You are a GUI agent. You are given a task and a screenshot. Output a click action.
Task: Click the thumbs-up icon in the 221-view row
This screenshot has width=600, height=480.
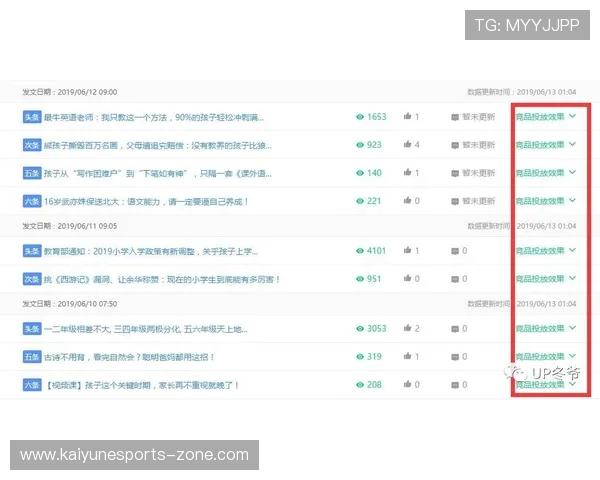coord(407,200)
